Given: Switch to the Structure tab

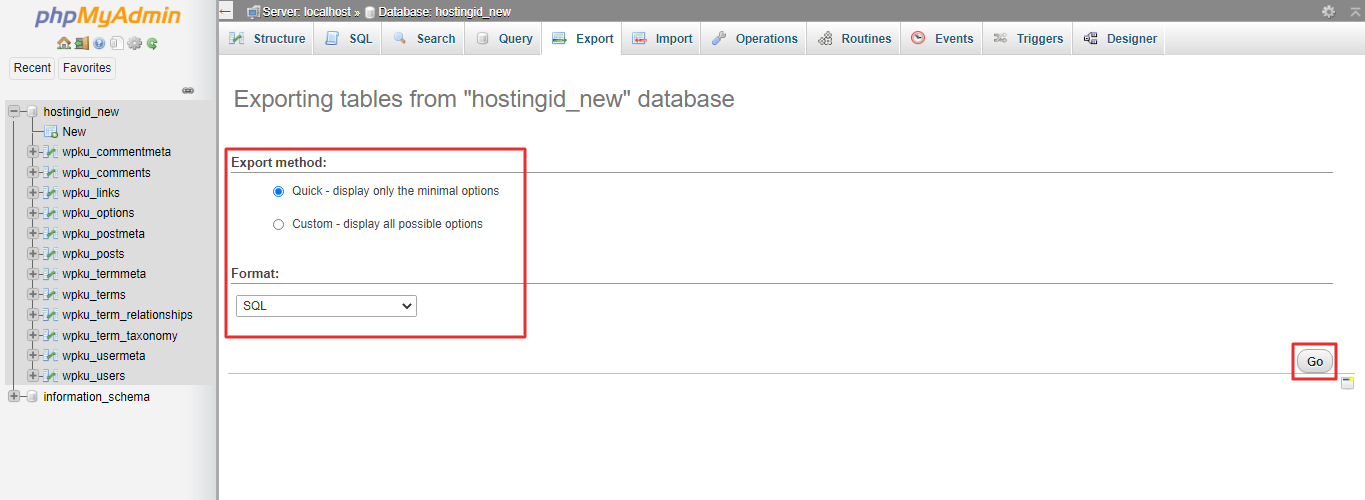Looking at the screenshot, I should pos(267,39).
